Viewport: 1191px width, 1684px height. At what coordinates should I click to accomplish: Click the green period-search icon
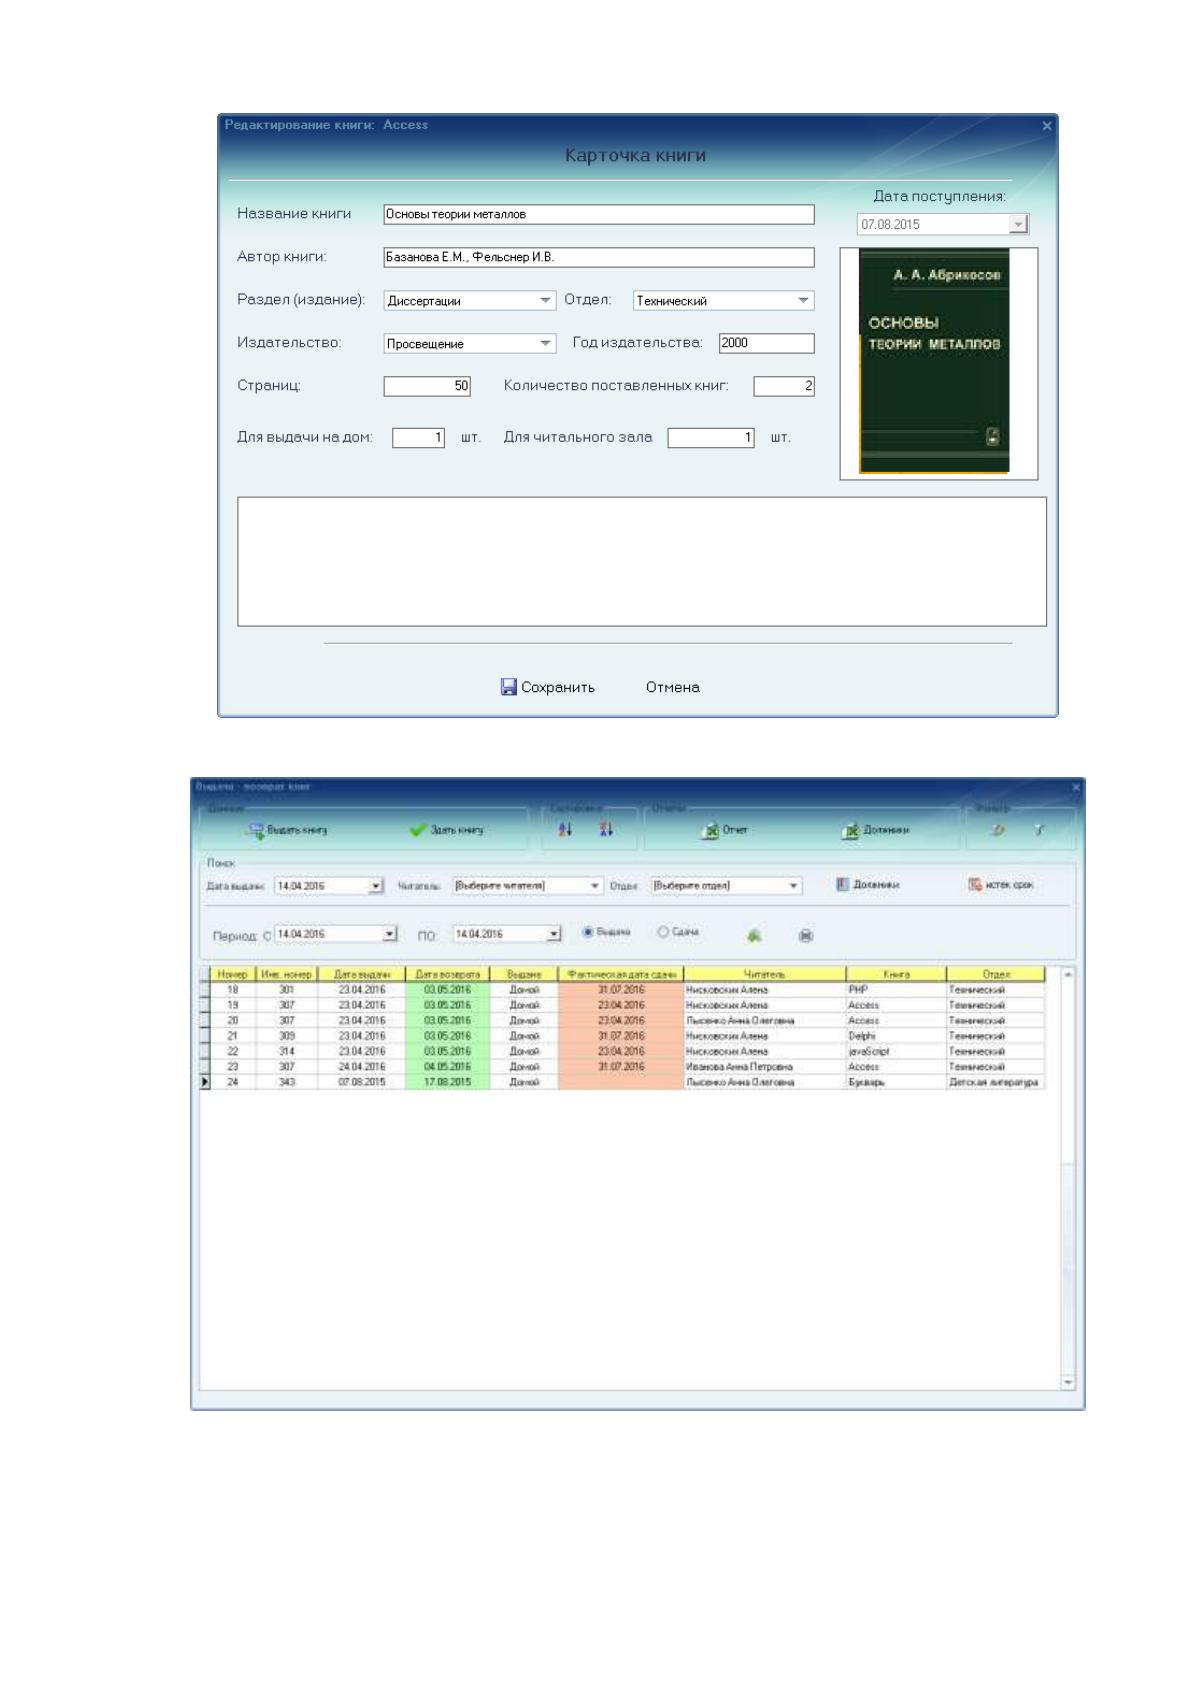[754, 935]
